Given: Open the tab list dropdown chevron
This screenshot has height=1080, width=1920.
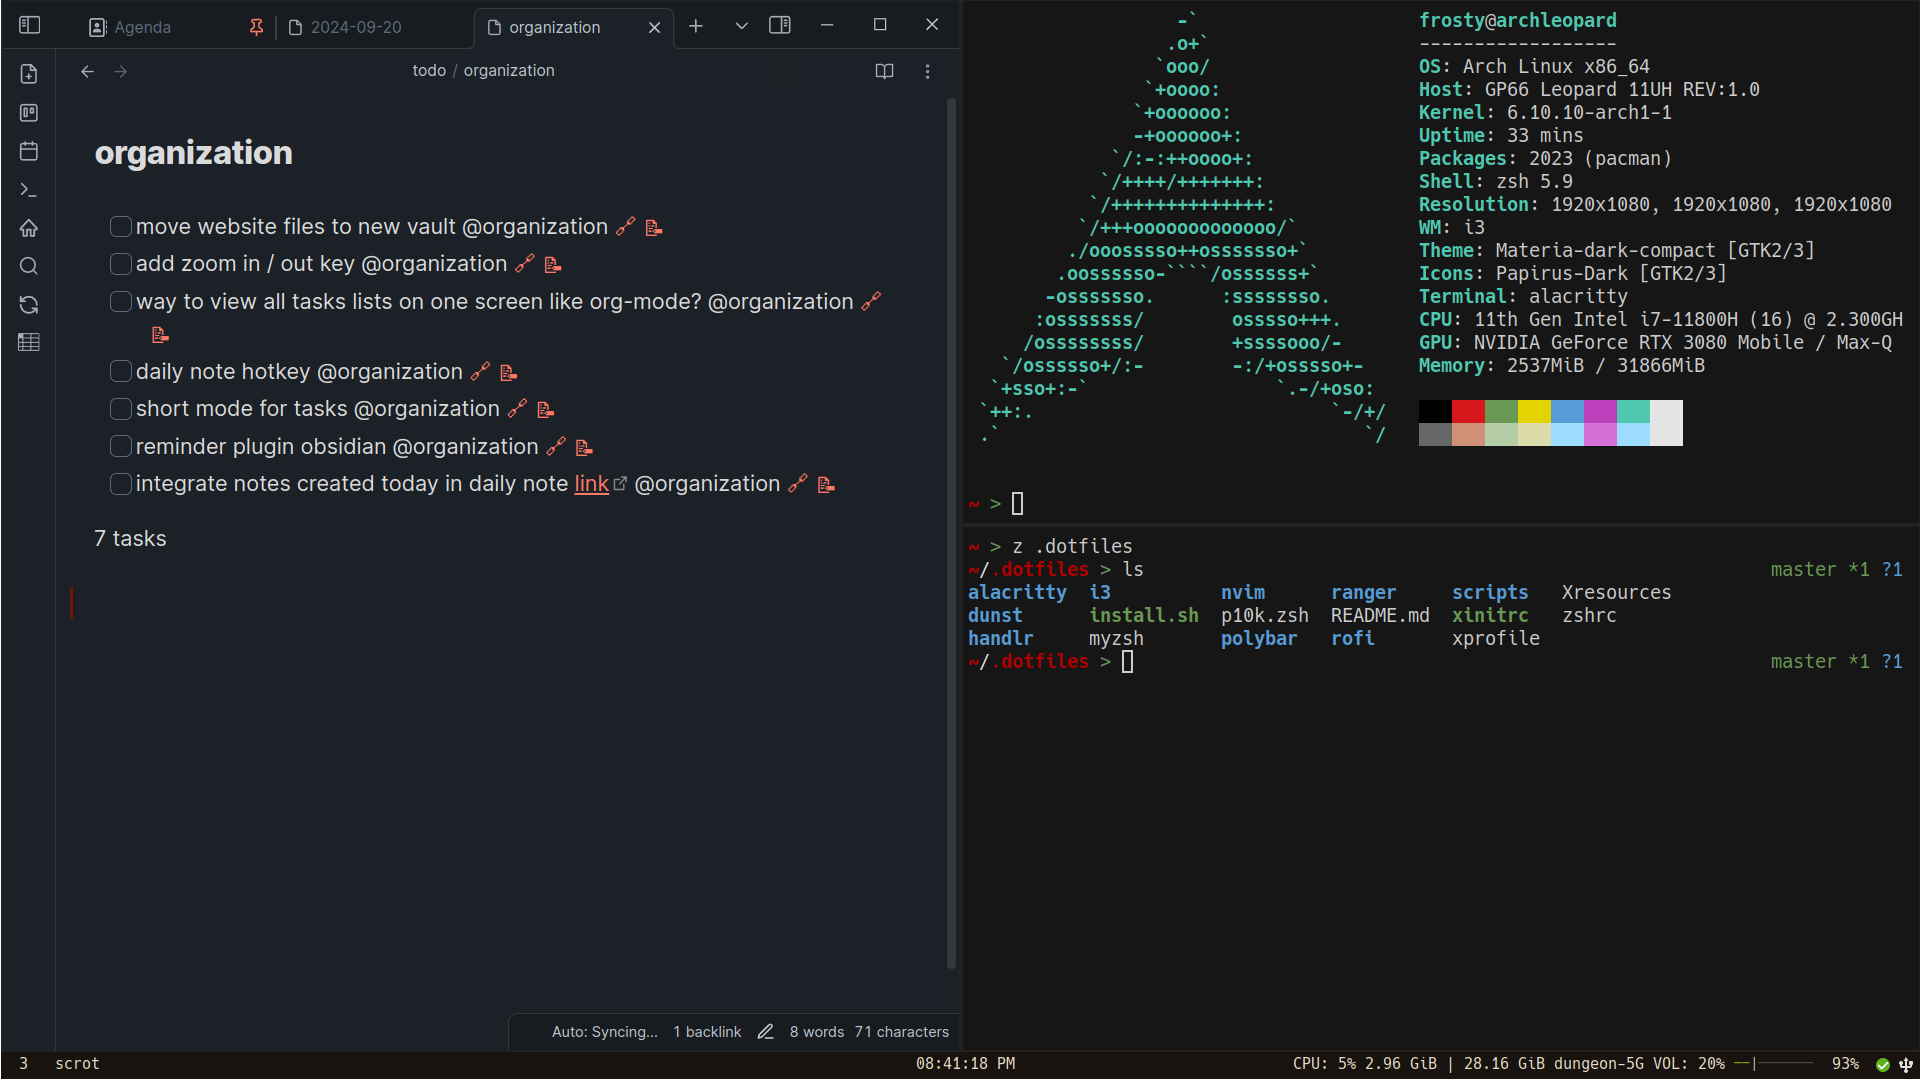Looking at the screenshot, I should click(741, 26).
